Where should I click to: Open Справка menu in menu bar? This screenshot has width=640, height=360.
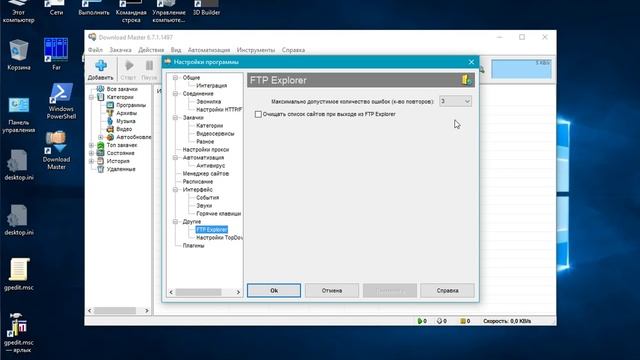(x=293, y=50)
